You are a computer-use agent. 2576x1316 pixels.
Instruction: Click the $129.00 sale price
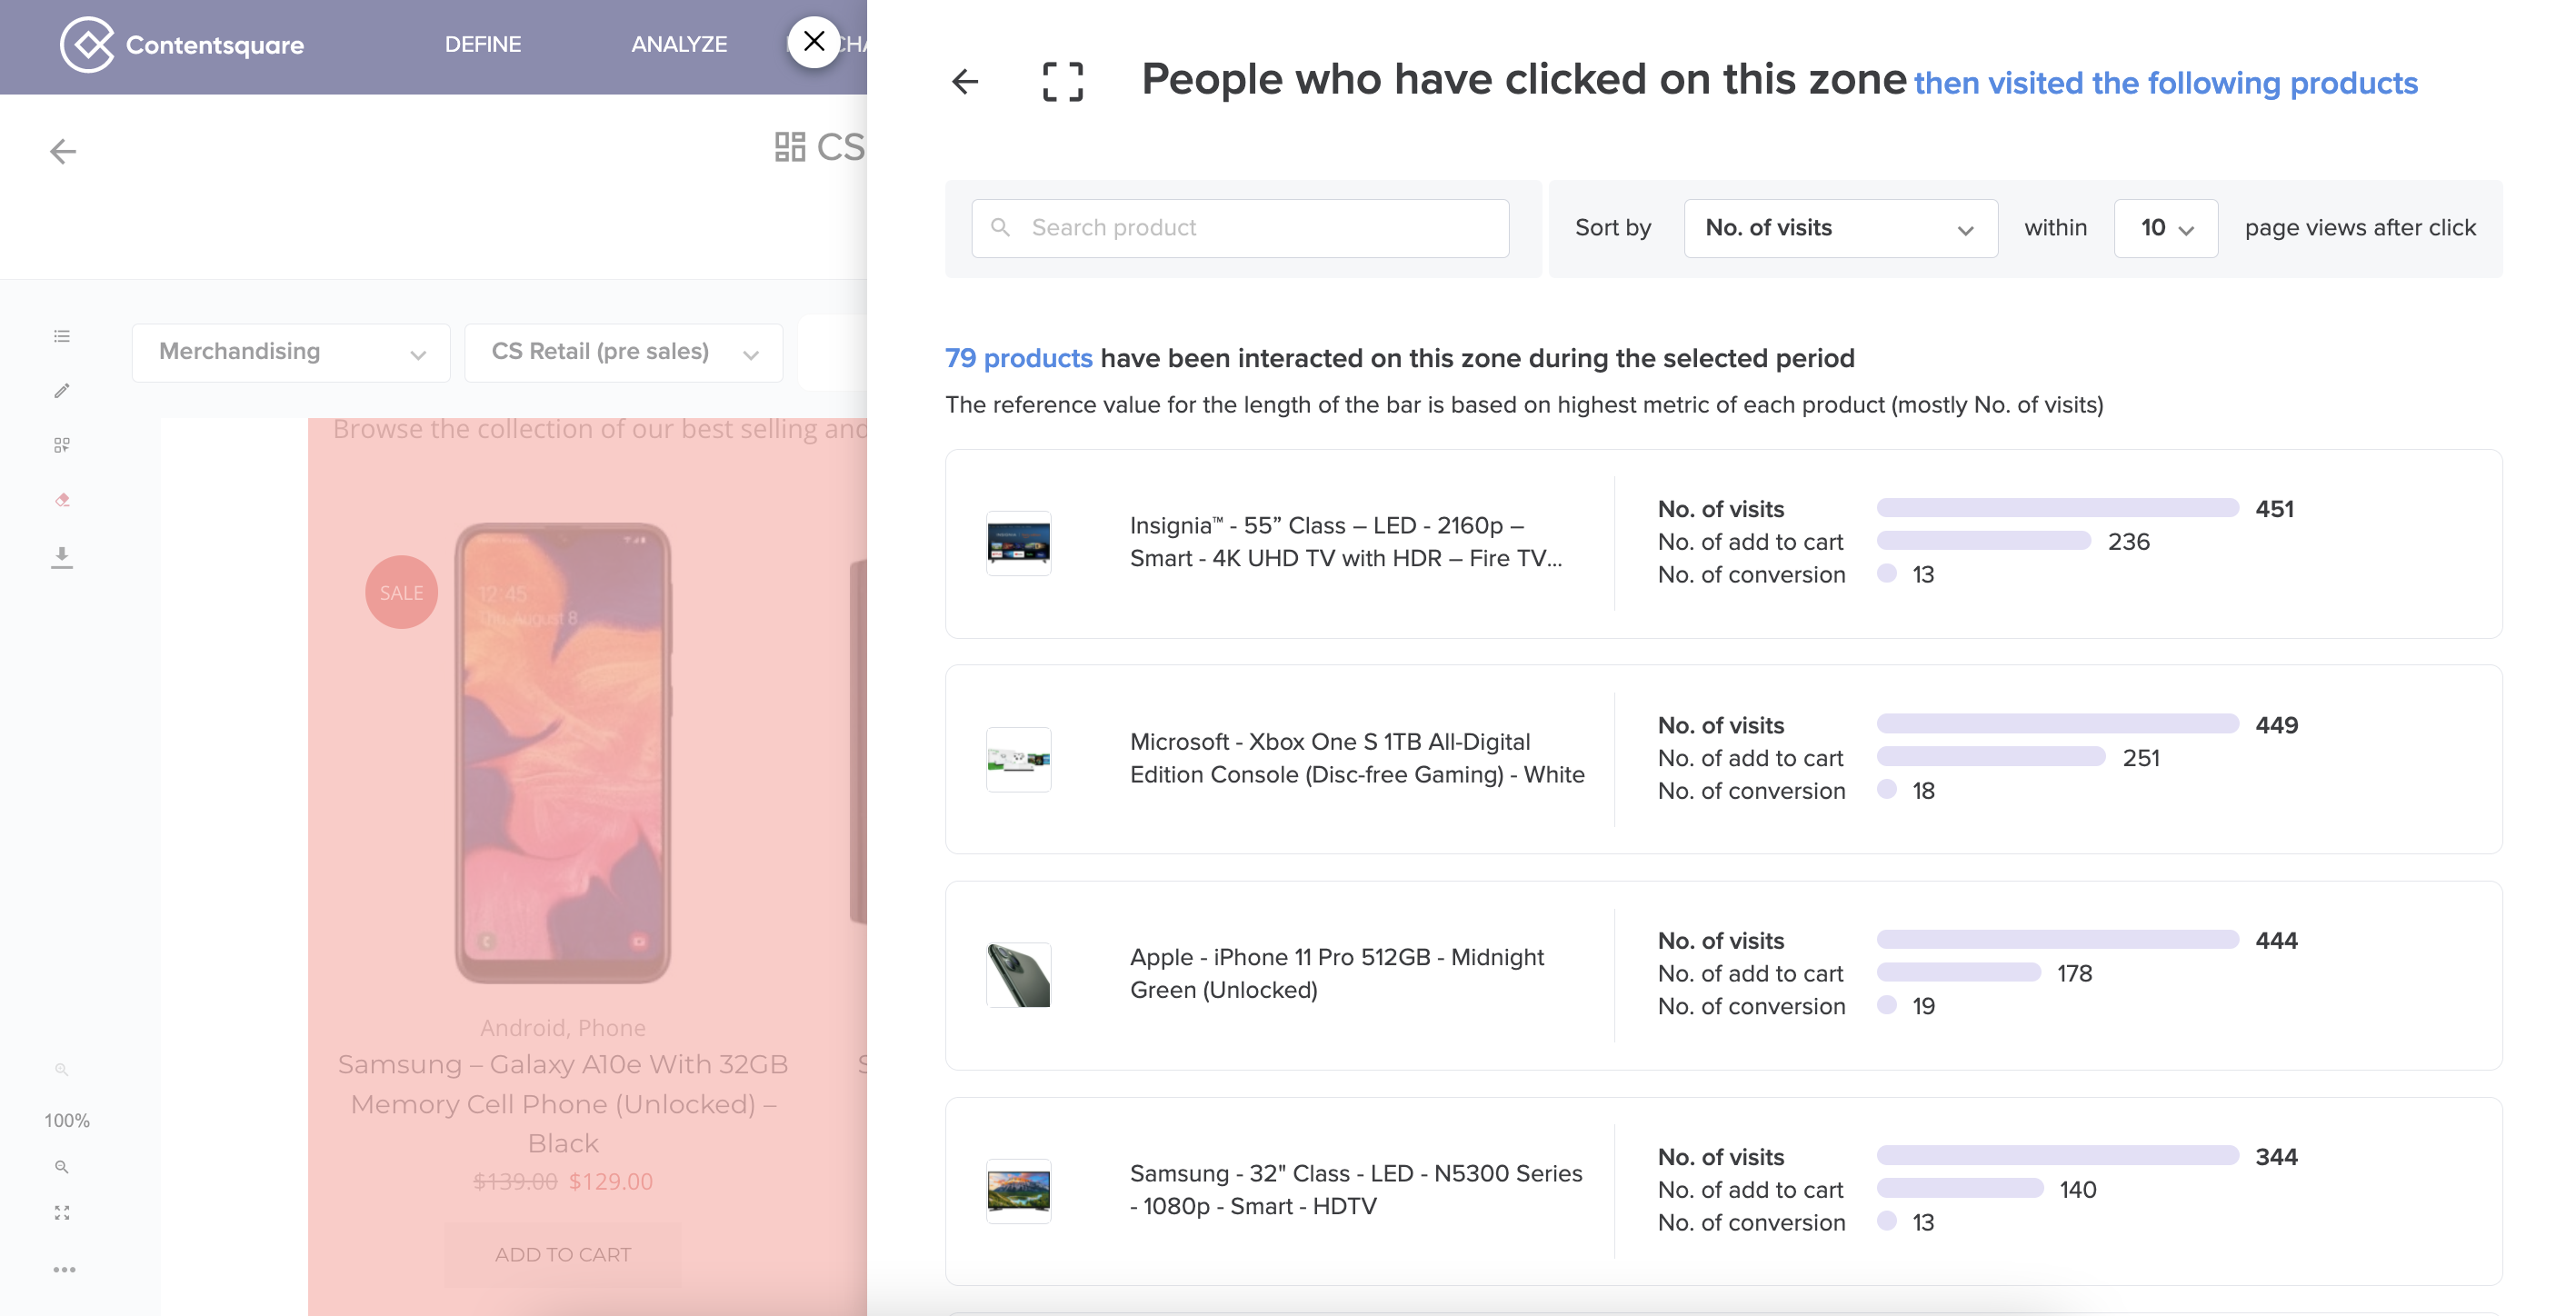pos(611,1181)
